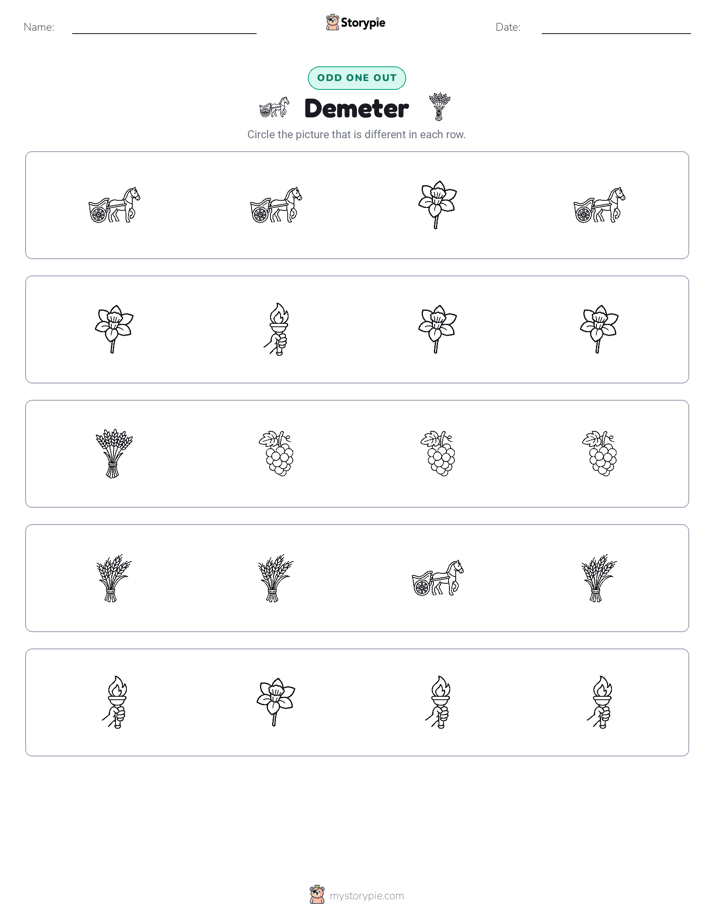The width and height of the screenshot is (714, 924).
Task: Circle the daffodil flower in row one
Action: click(437, 205)
